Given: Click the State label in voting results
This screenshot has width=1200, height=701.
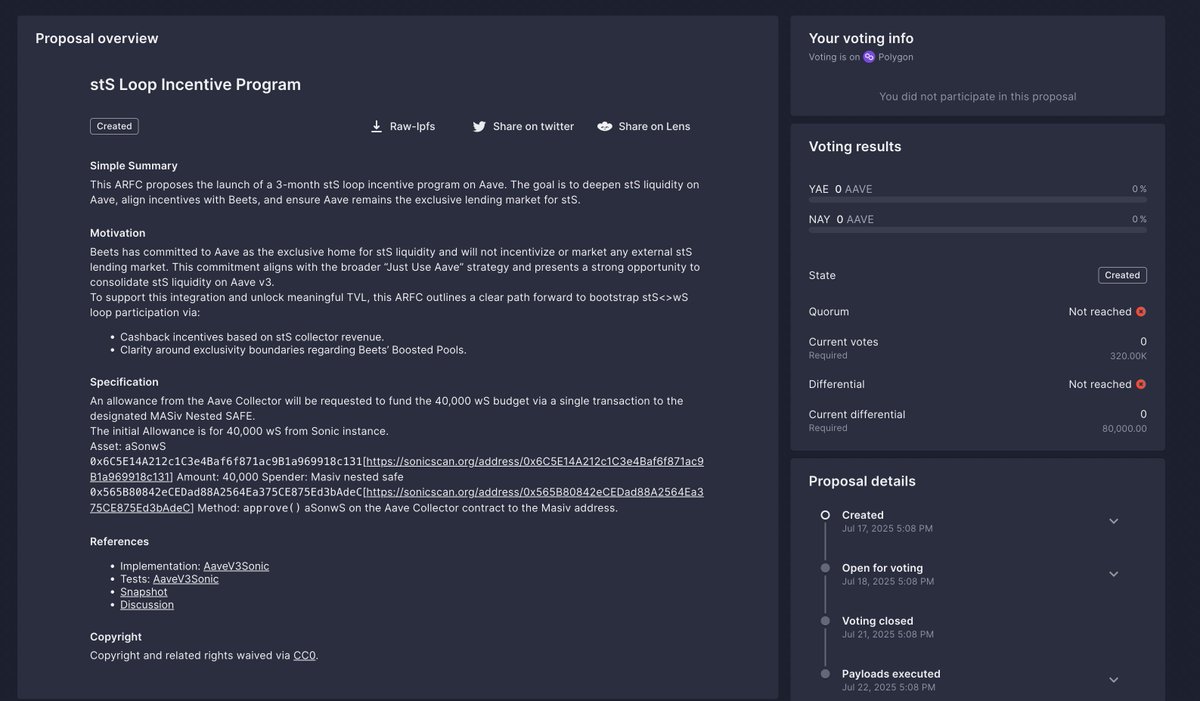Looking at the screenshot, I should [x=822, y=275].
